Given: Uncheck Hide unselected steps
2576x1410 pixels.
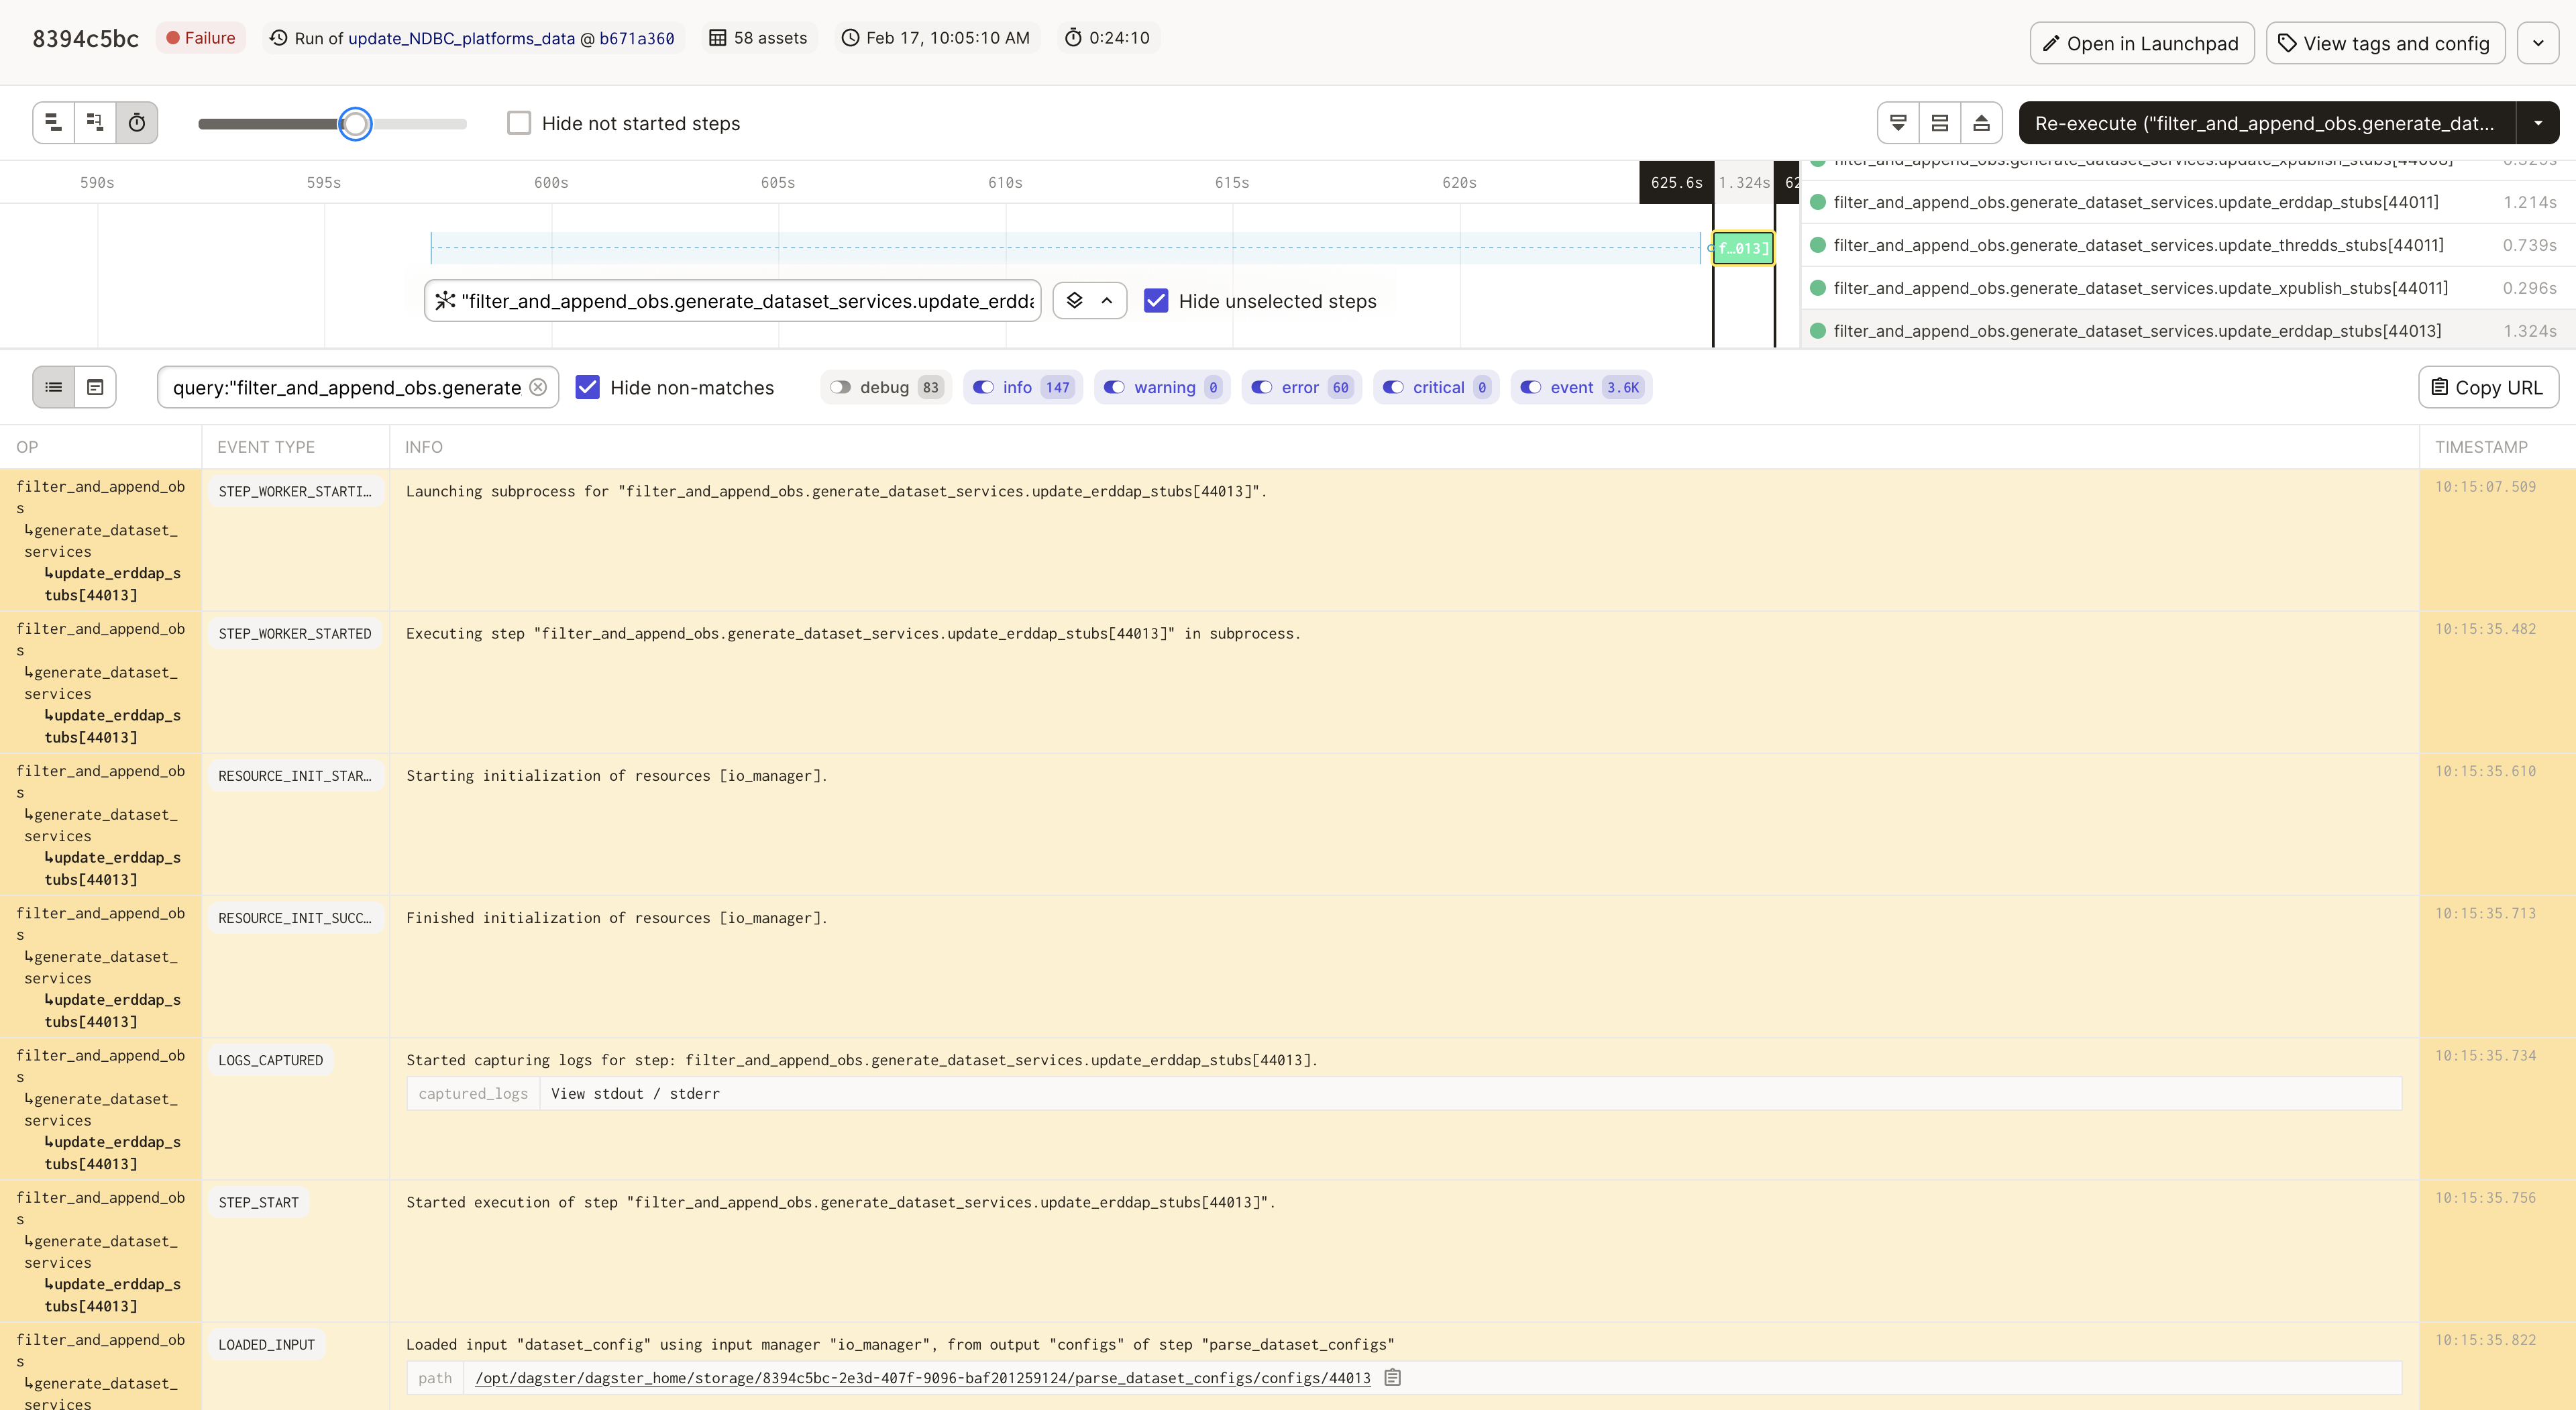Looking at the screenshot, I should click(1157, 300).
